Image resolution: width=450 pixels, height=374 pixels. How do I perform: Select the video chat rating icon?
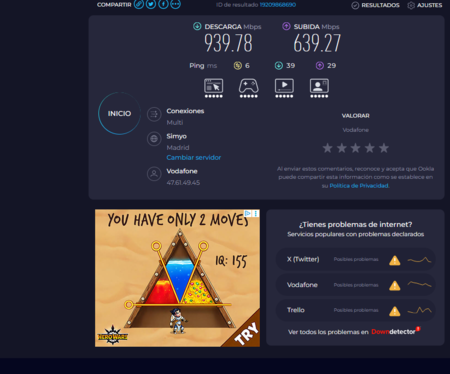click(x=319, y=88)
